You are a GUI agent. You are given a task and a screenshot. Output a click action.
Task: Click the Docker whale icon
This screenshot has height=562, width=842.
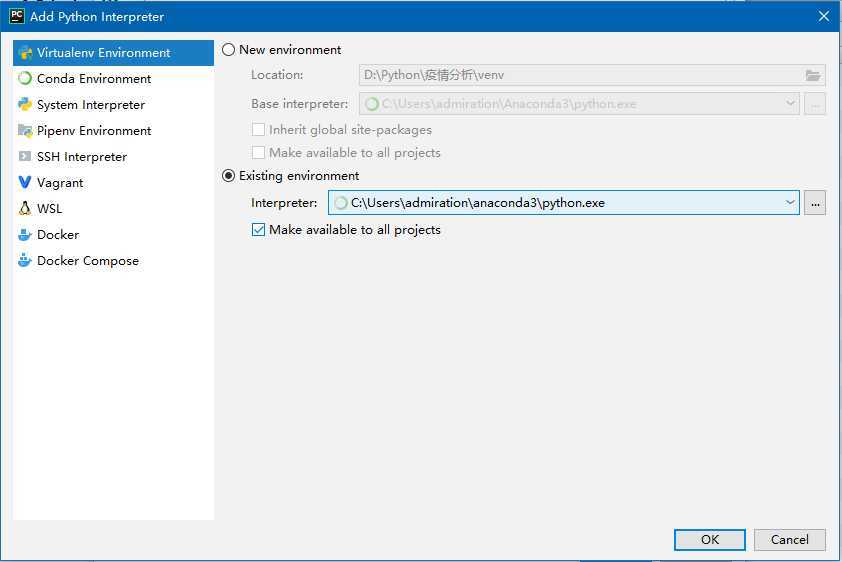(25, 235)
